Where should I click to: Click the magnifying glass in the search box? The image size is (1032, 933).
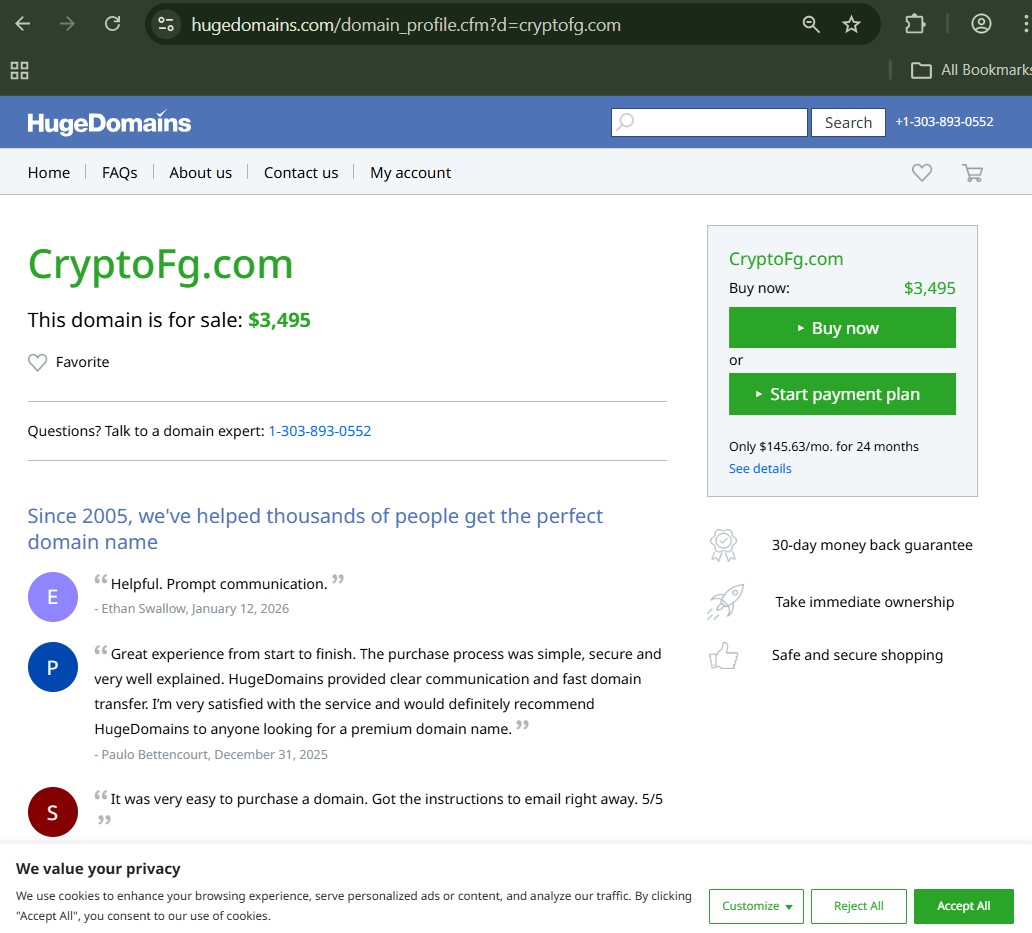tap(625, 122)
